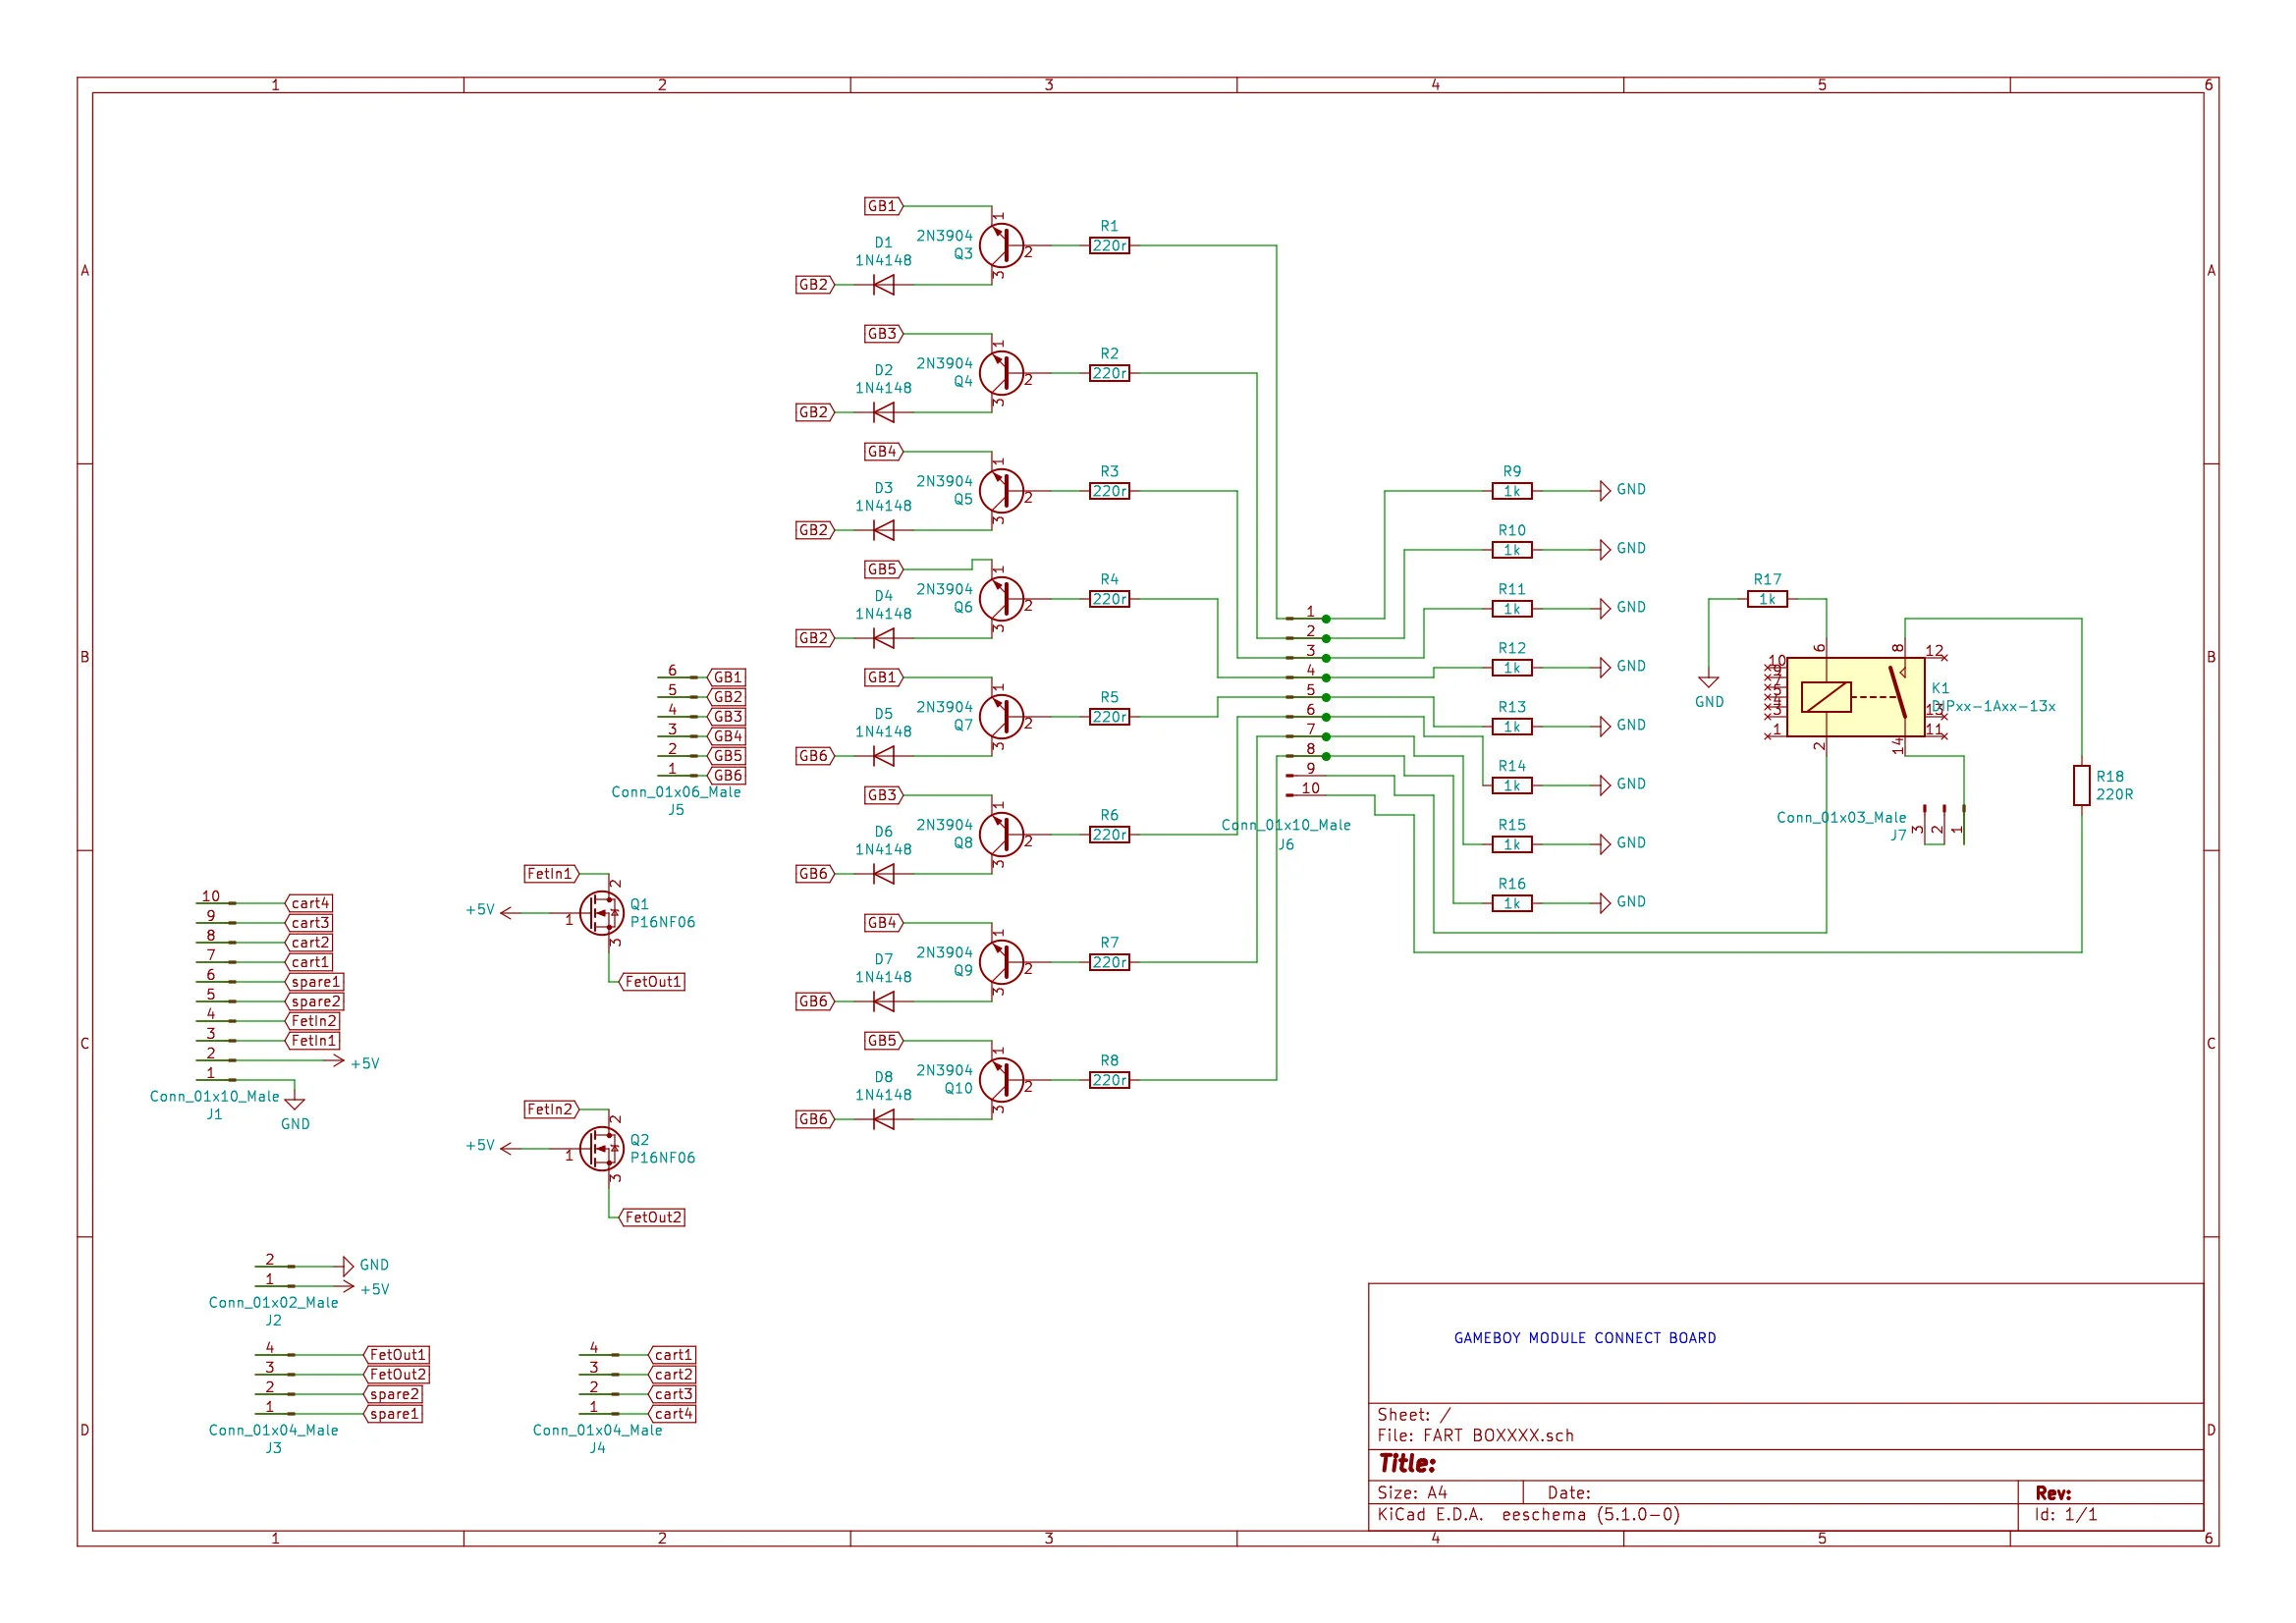2296x1623 pixels.
Task: Select the D8 diode symbol
Action: pyautogui.click(x=883, y=1119)
